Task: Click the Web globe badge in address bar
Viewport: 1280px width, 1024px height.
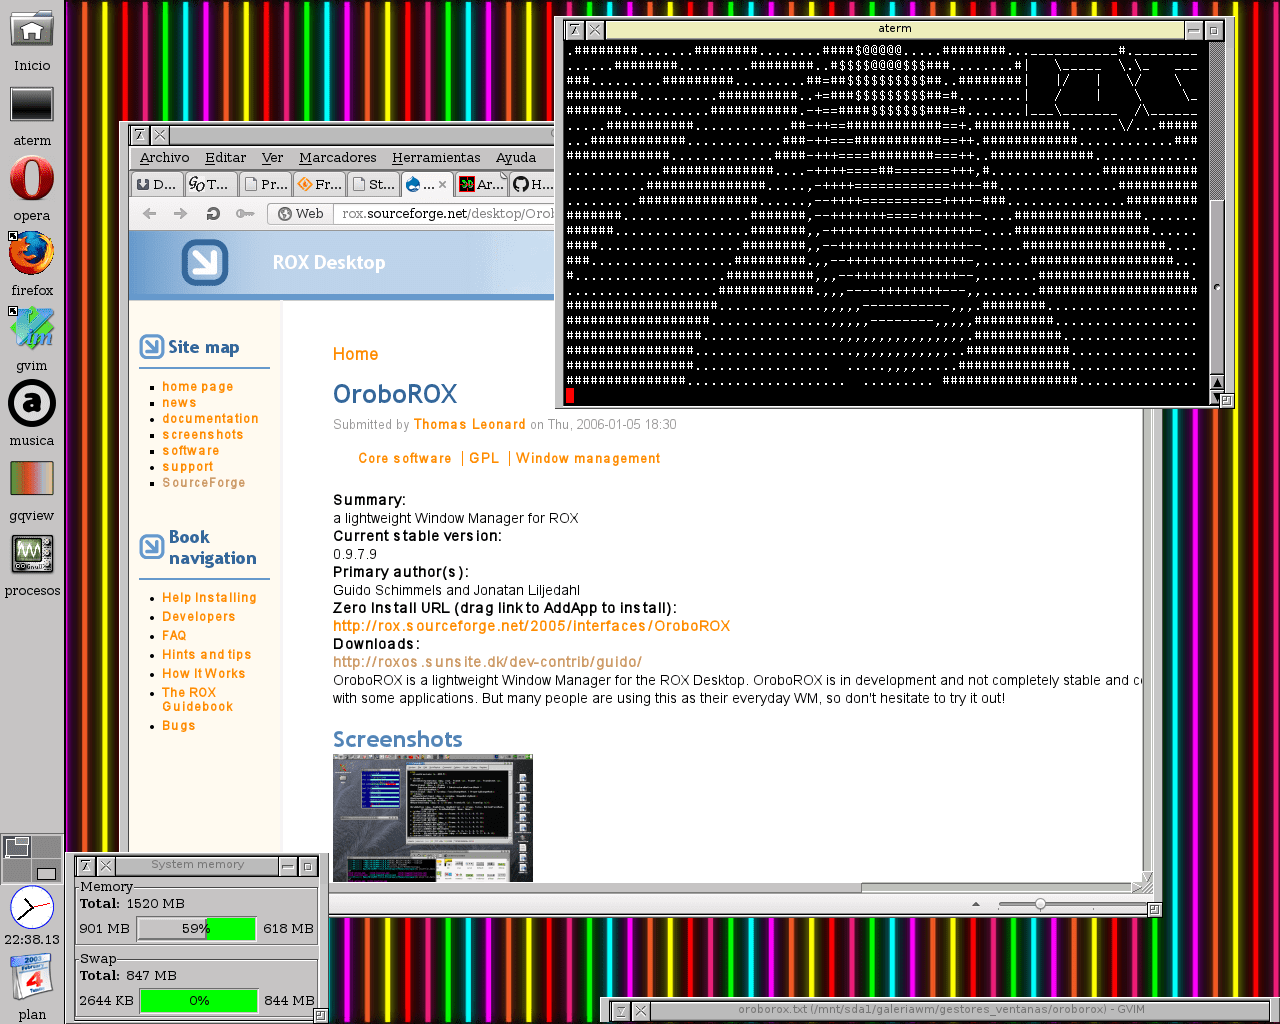Action: tap(301, 213)
